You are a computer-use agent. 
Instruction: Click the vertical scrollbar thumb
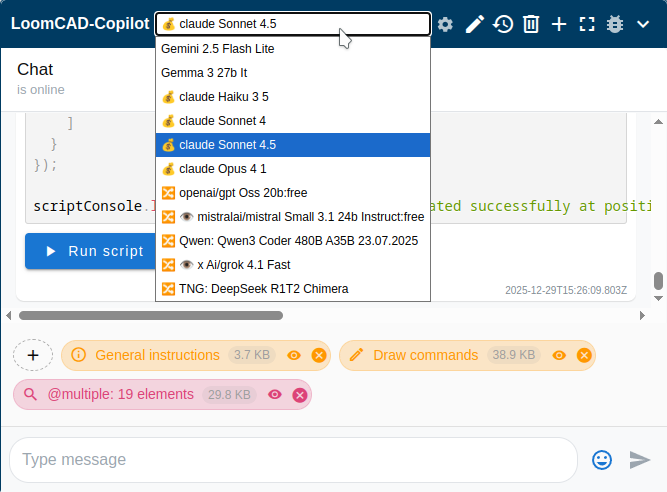click(x=658, y=281)
